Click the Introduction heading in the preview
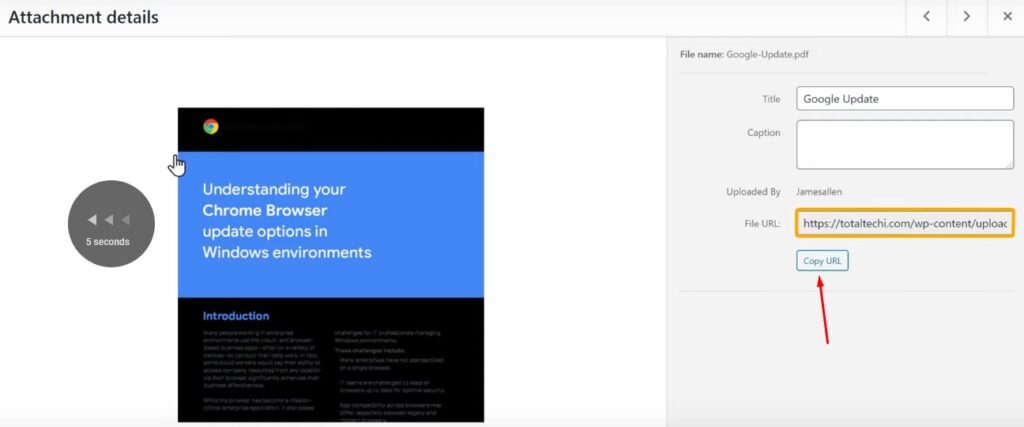The width and height of the screenshot is (1024, 427). 236,316
